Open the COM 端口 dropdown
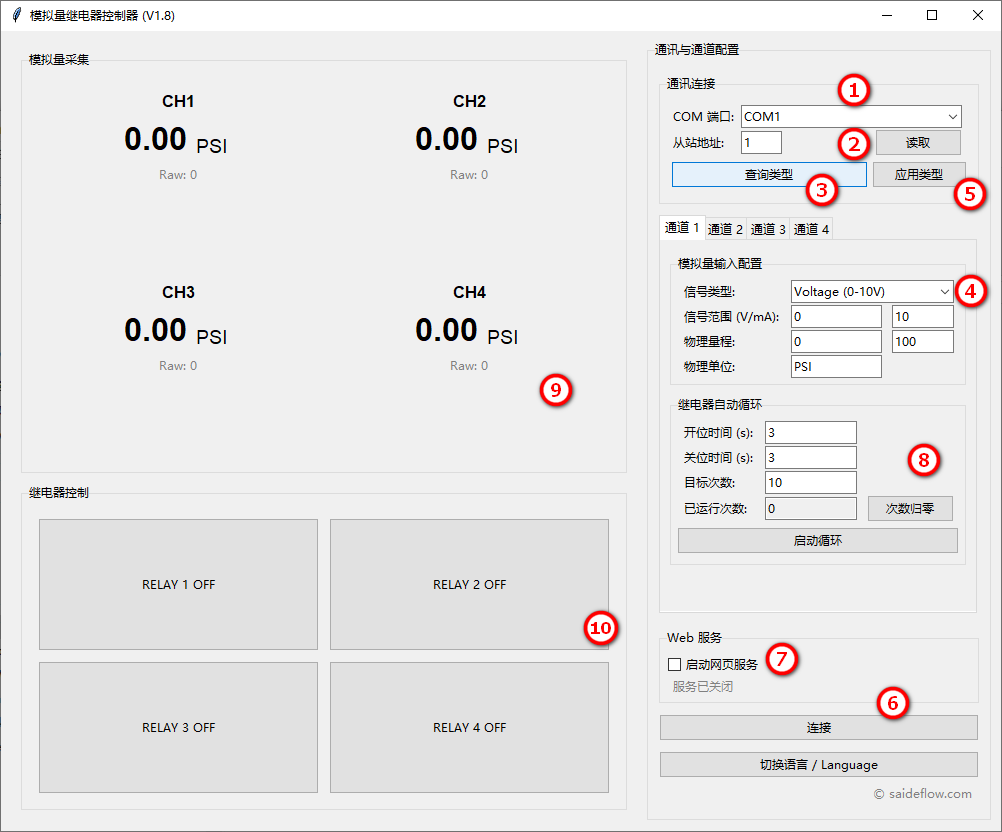Viewport: 1002px width, 832px height. [x=850, y=117]
